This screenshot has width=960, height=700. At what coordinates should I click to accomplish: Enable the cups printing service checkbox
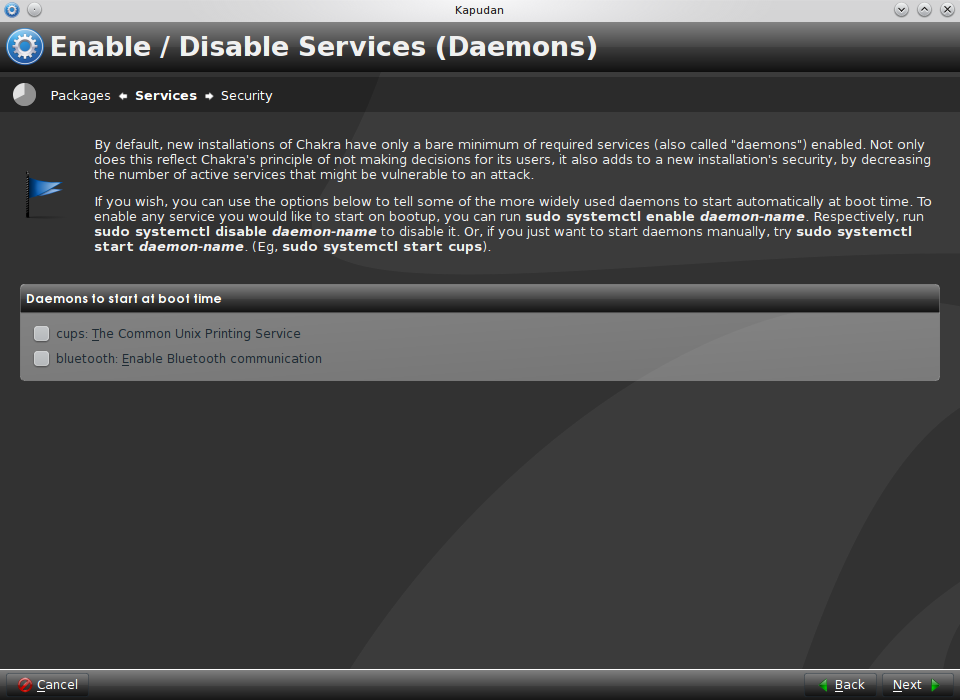(x=42, y=333)
